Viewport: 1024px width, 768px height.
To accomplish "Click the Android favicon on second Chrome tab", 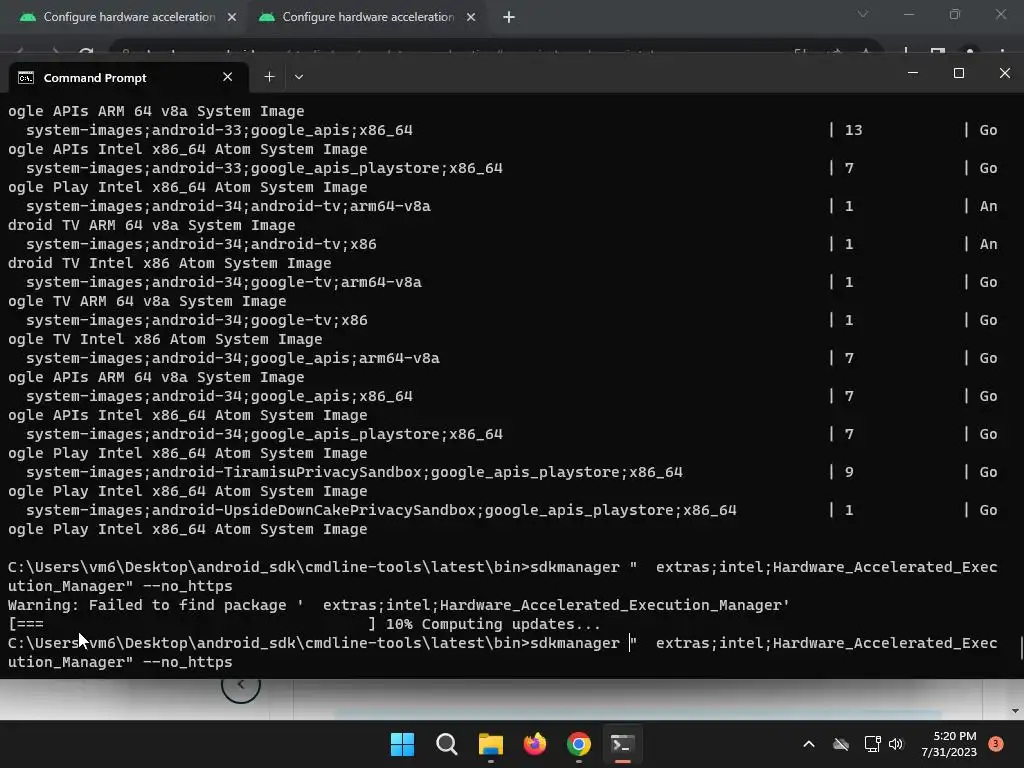I will [267, 17].
